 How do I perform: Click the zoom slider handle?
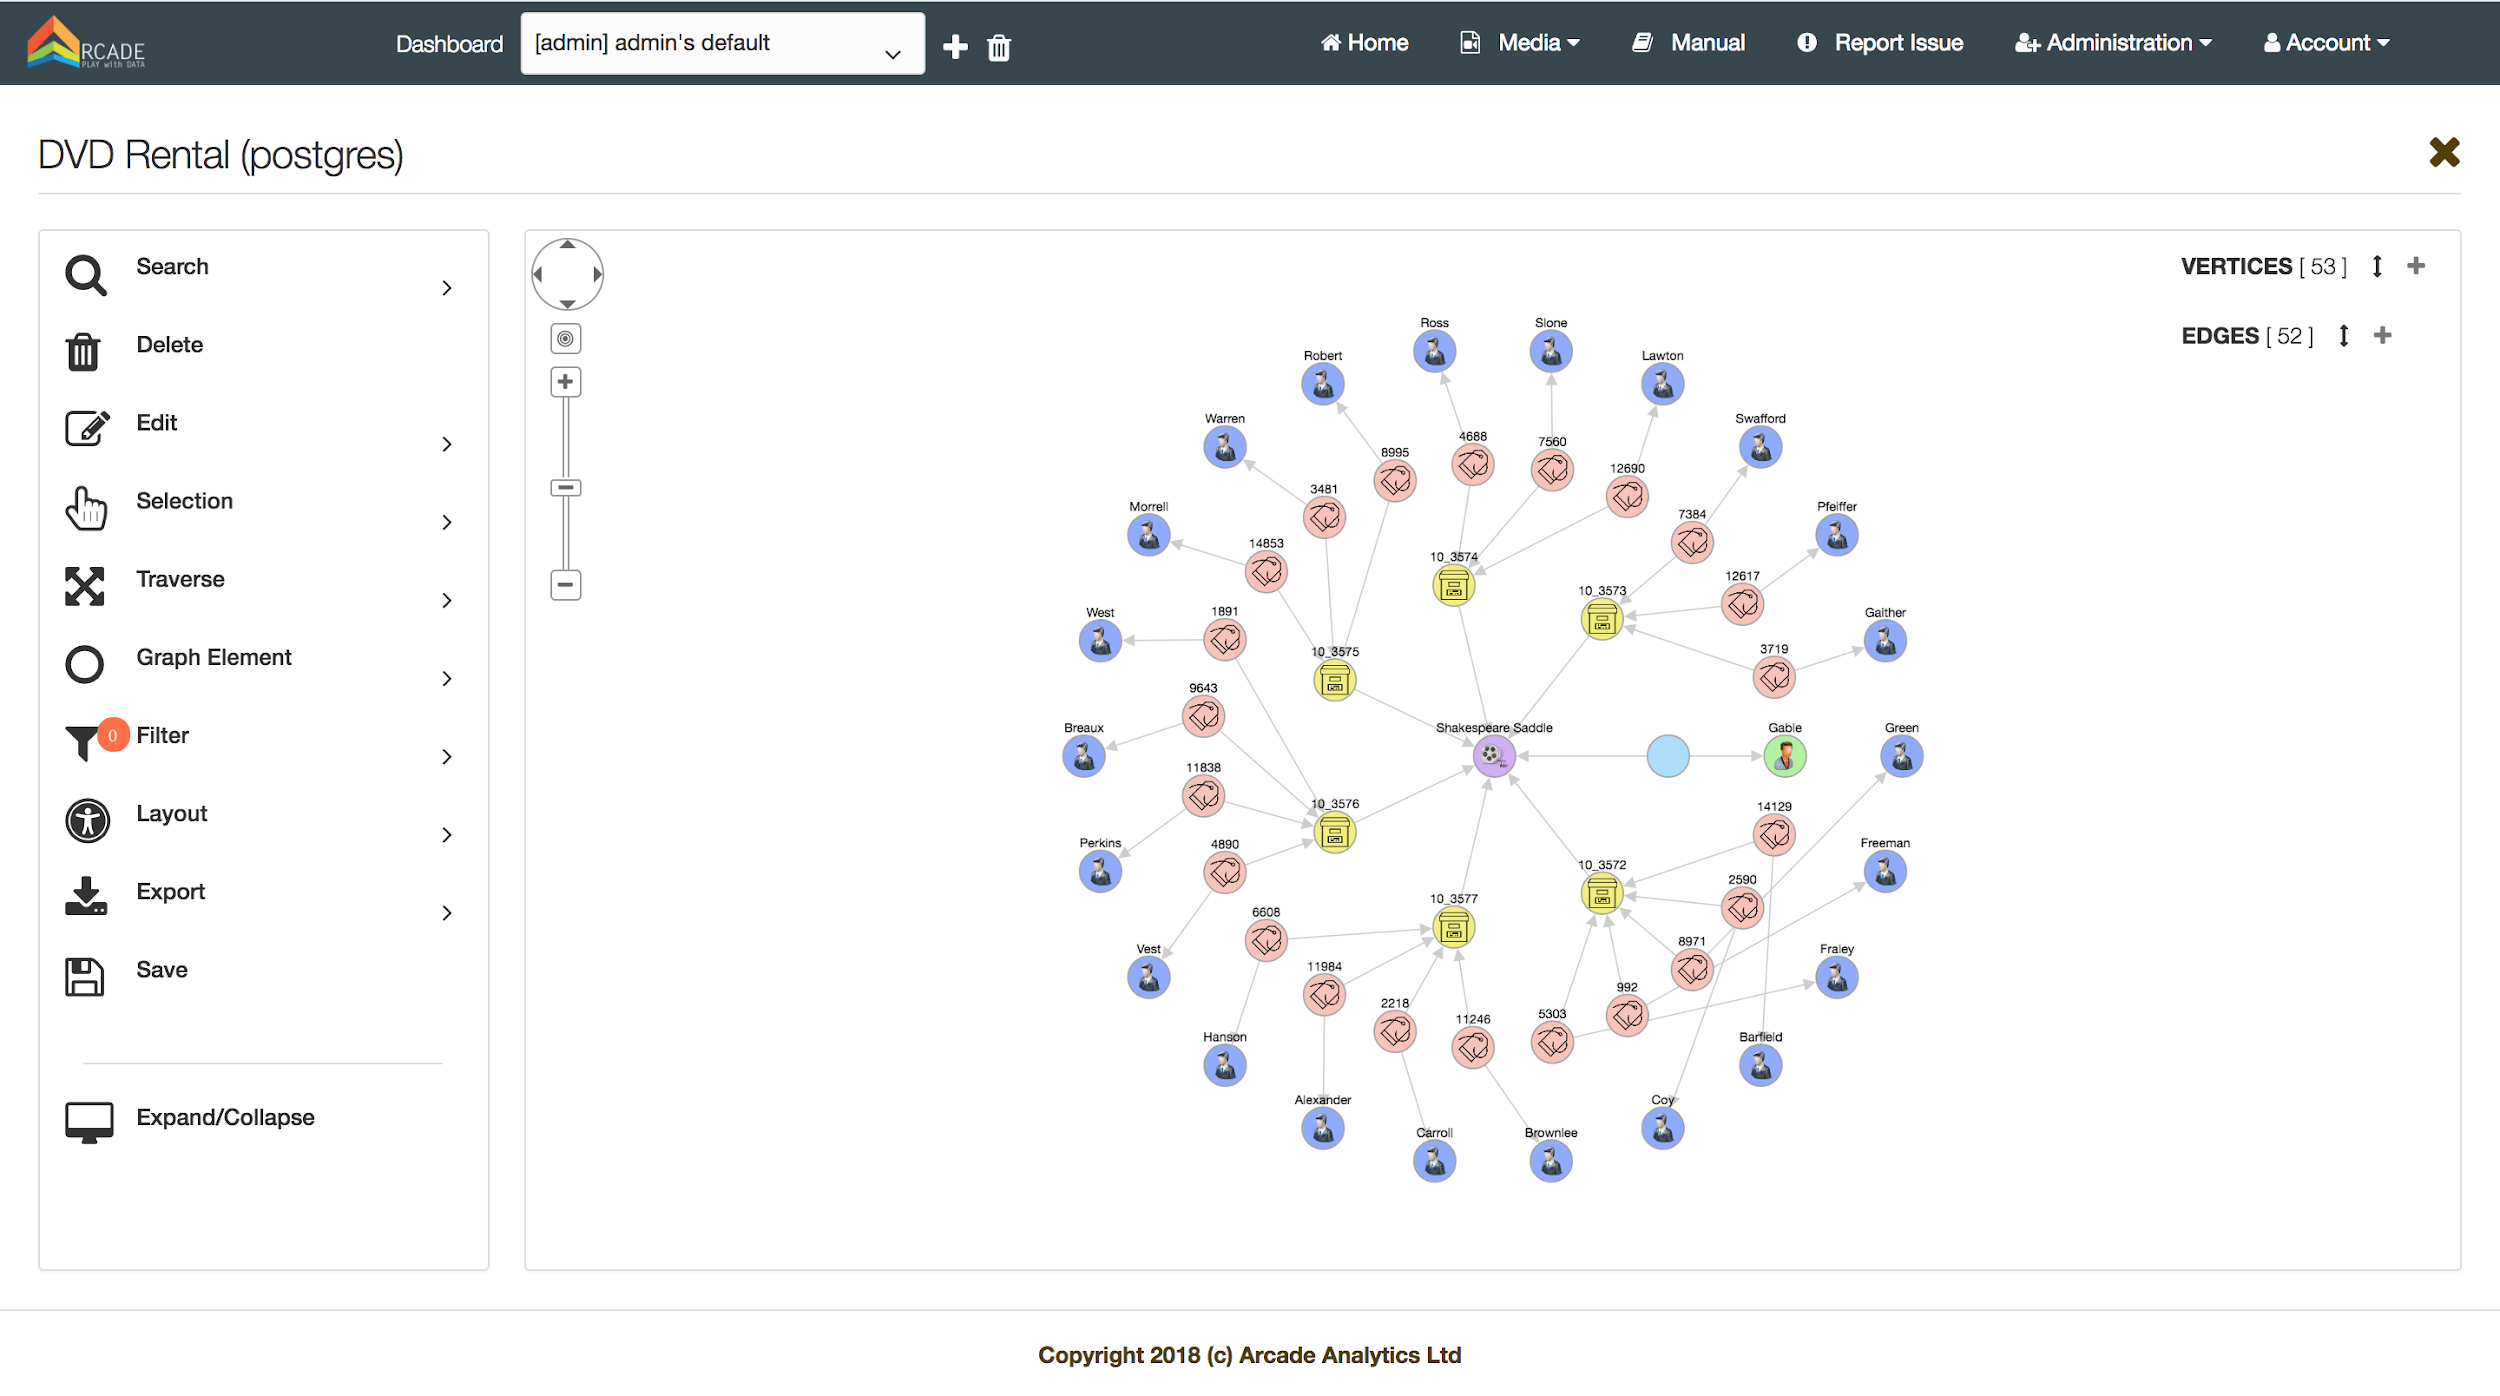(x=566, y=488)
